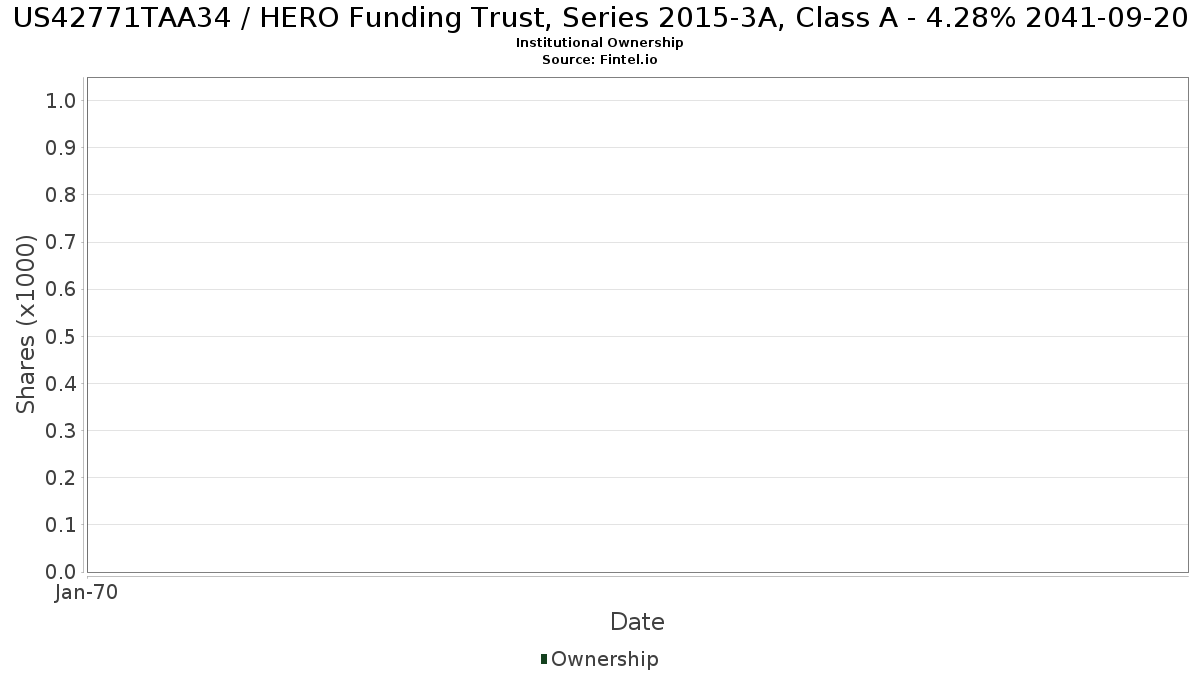
Task: Click the 0.1 y-axis label
Action: 61,525
